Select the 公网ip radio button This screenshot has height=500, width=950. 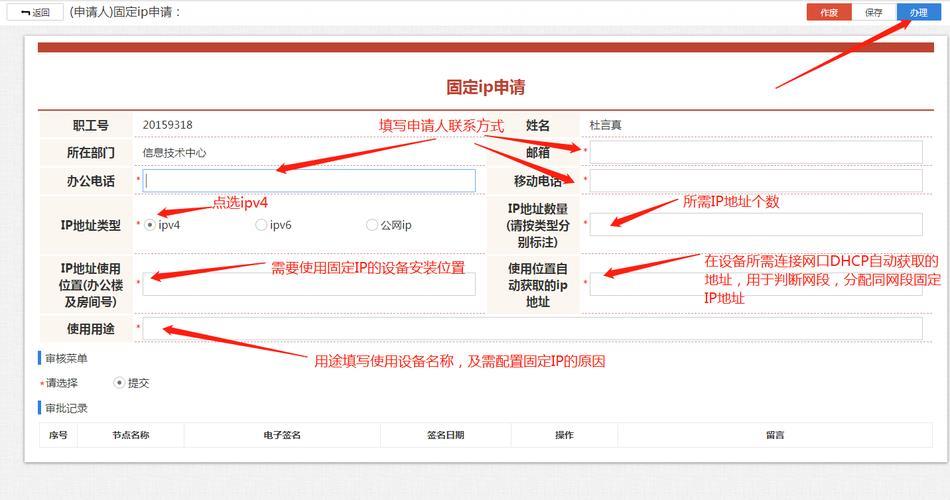pos(372,225)
